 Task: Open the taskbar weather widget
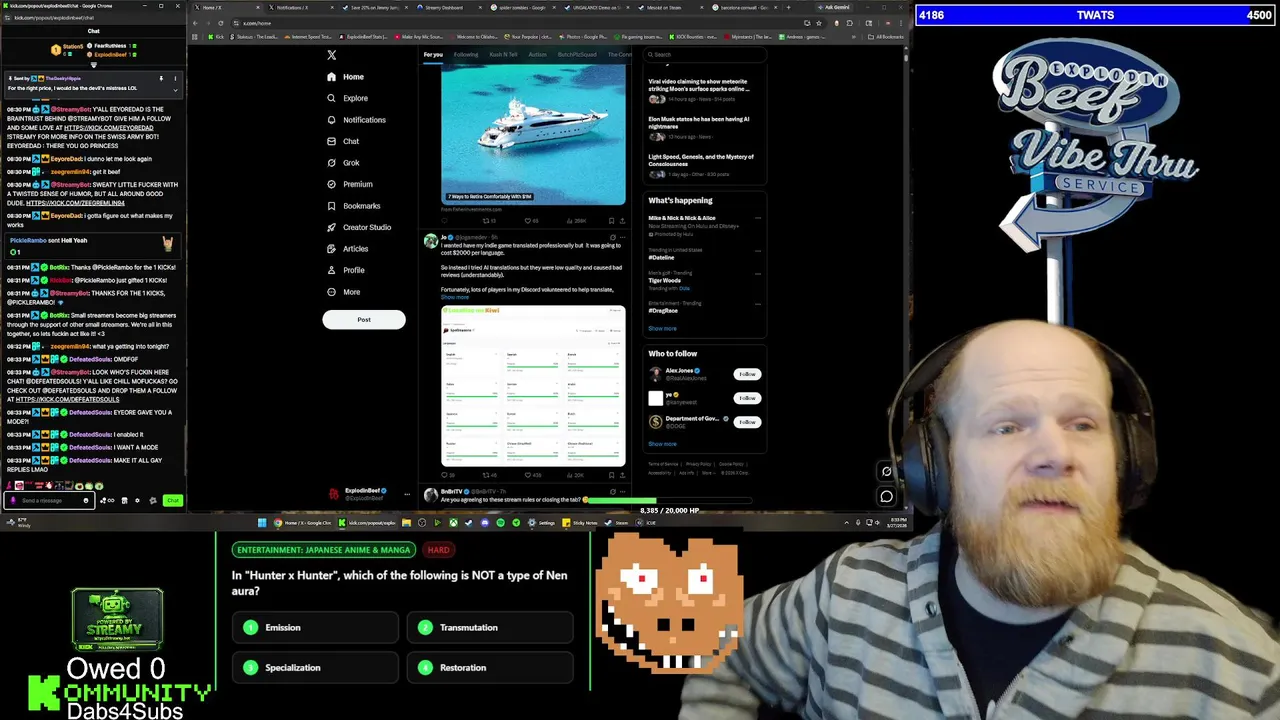(x=20, y=523)
